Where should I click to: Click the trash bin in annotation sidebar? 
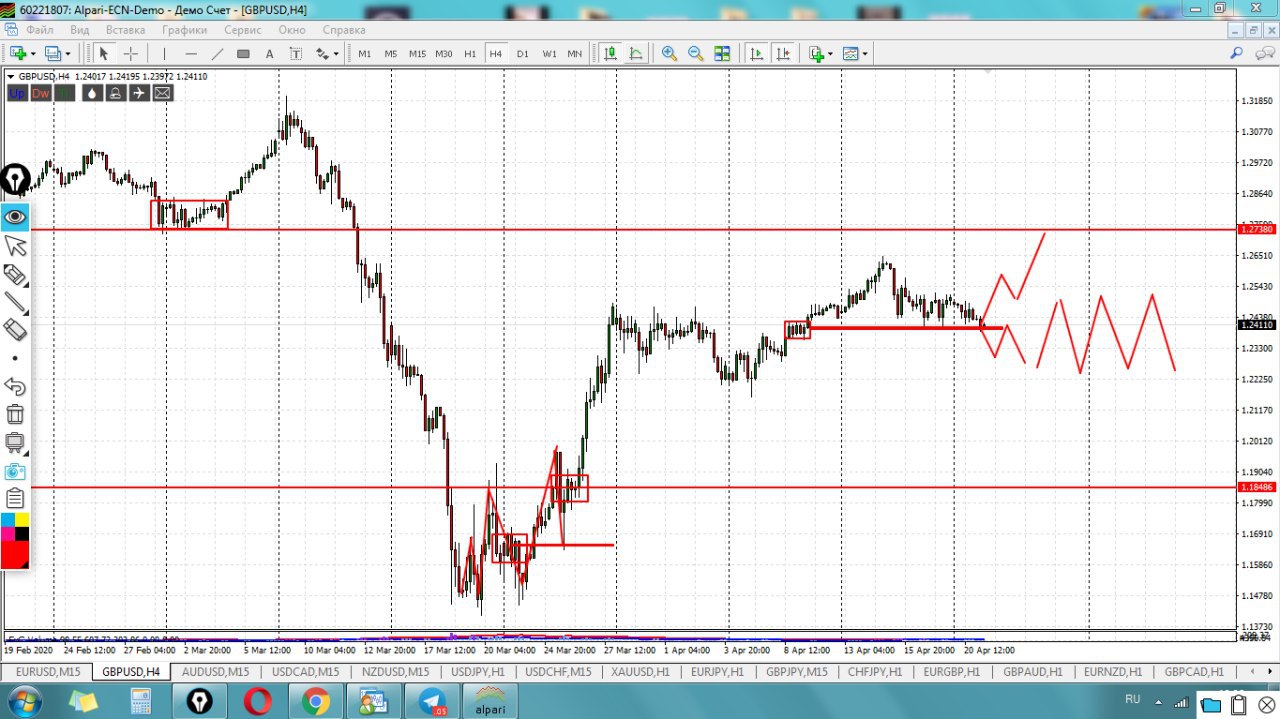(15, 414)
